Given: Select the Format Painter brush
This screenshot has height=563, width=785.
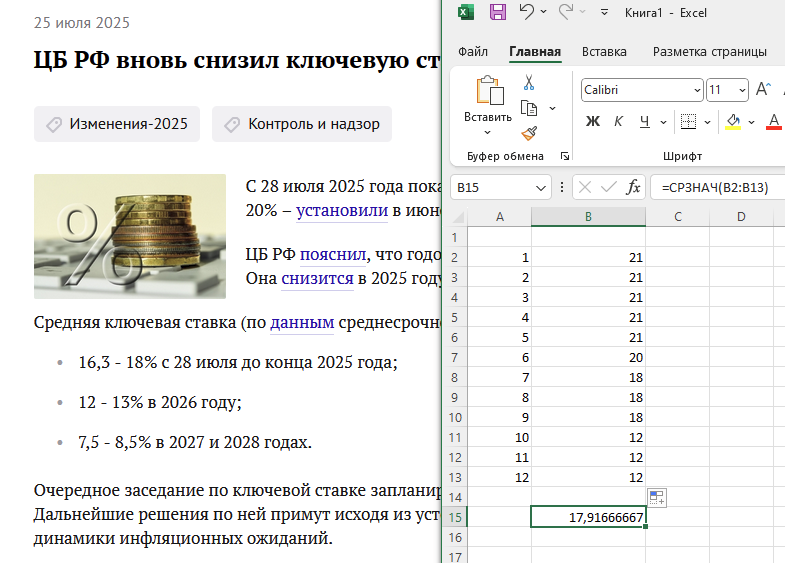Looking at the screenshot, I should (529, 133).
